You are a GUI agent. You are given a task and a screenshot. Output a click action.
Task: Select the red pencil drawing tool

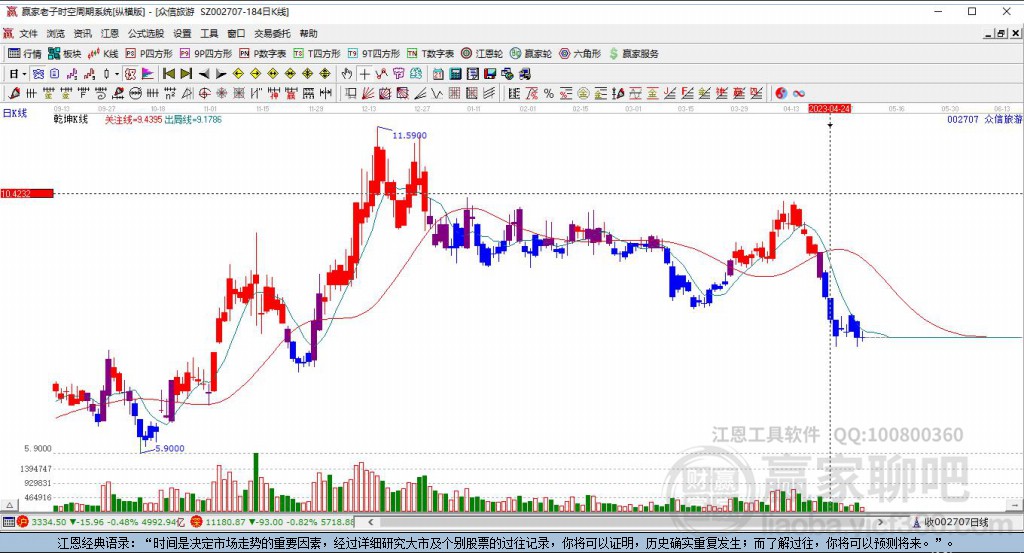coord(14,93)
